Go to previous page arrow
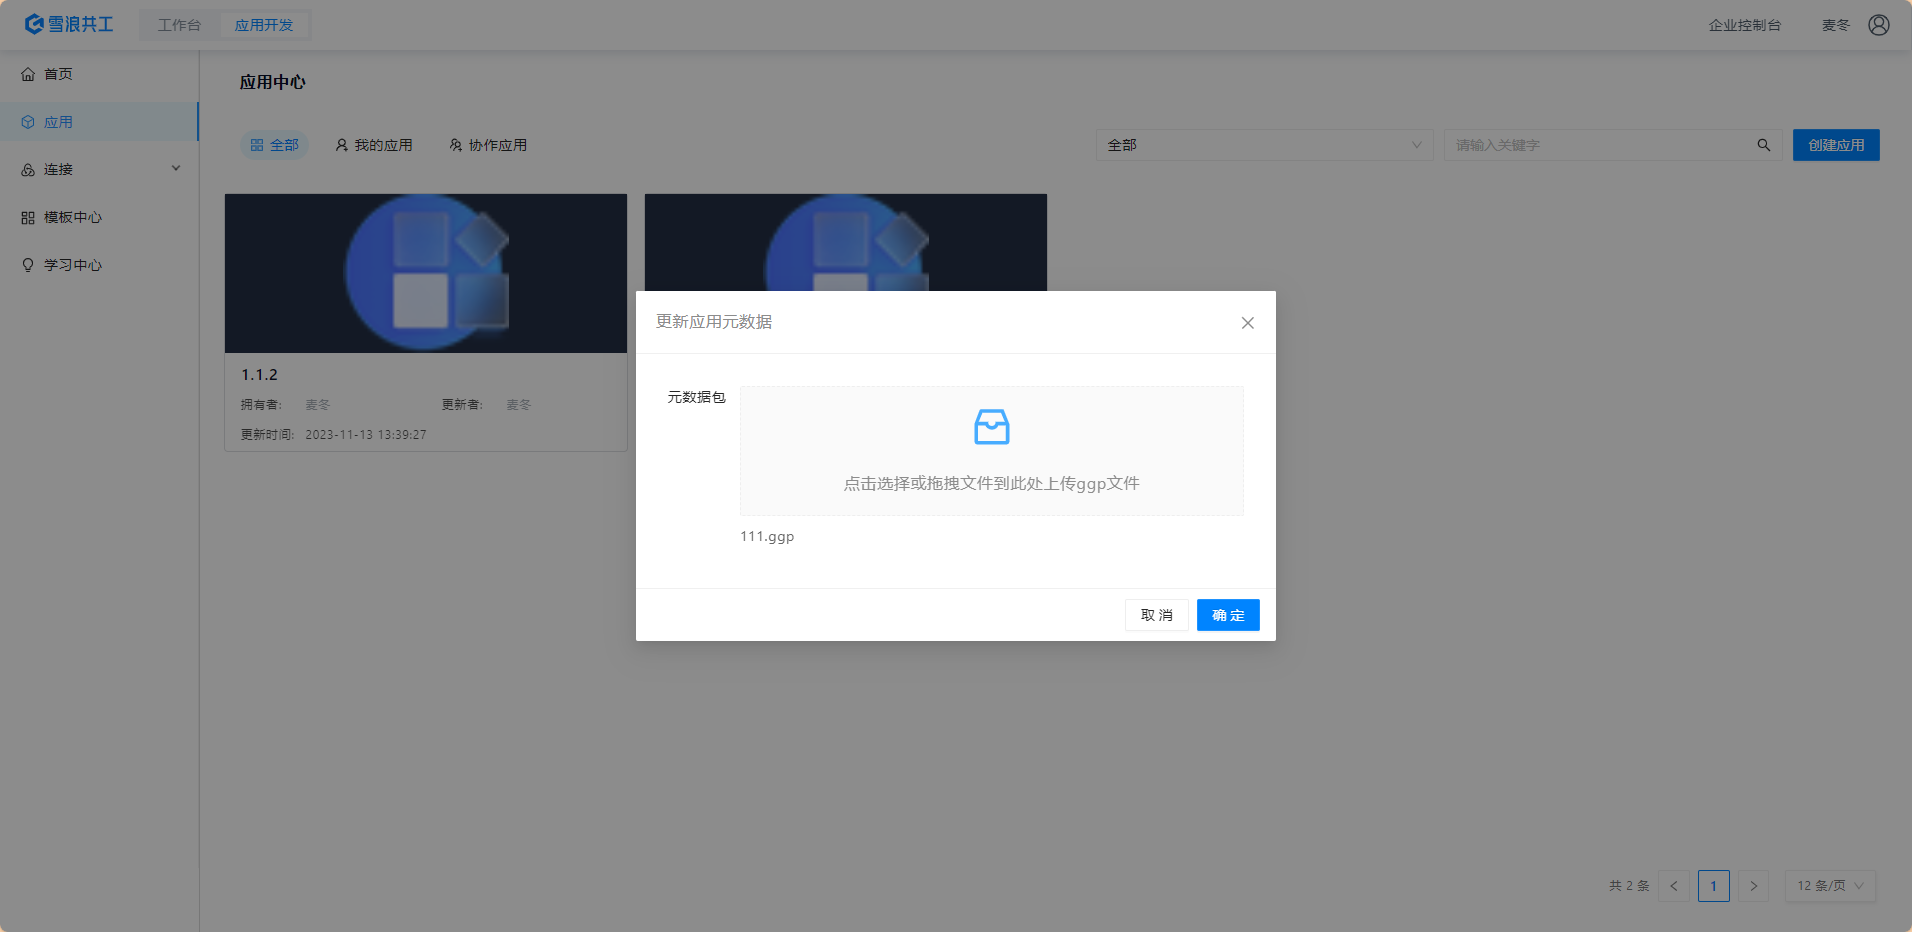 [1674, 886]
